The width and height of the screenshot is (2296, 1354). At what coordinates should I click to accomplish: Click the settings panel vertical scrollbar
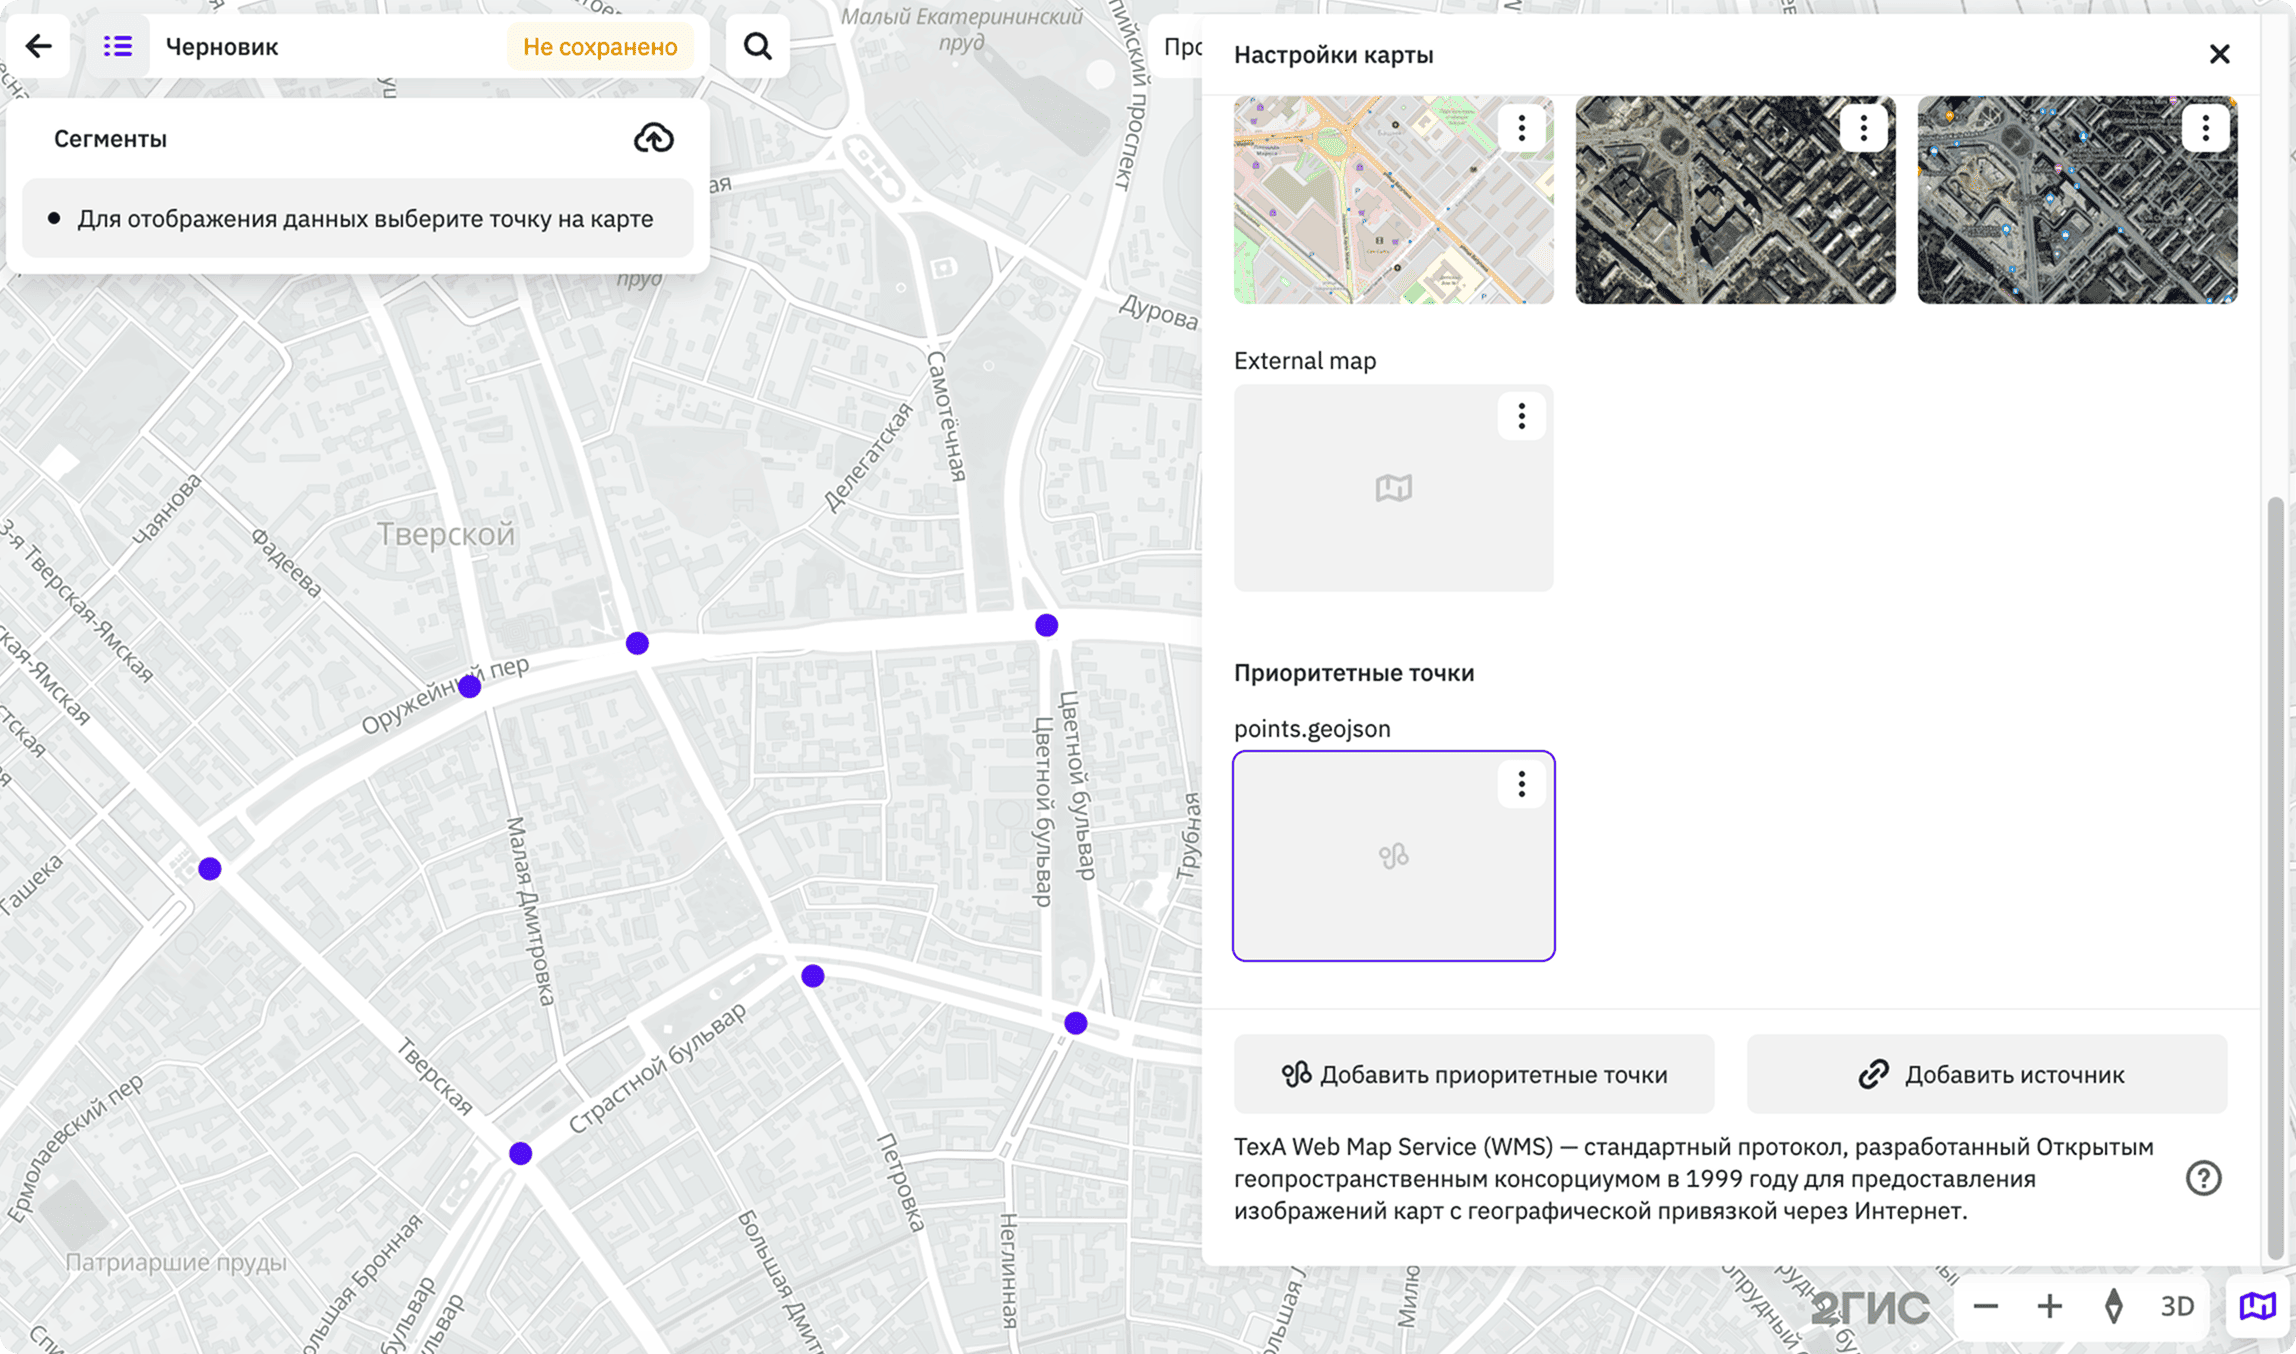pos(2276,878)
